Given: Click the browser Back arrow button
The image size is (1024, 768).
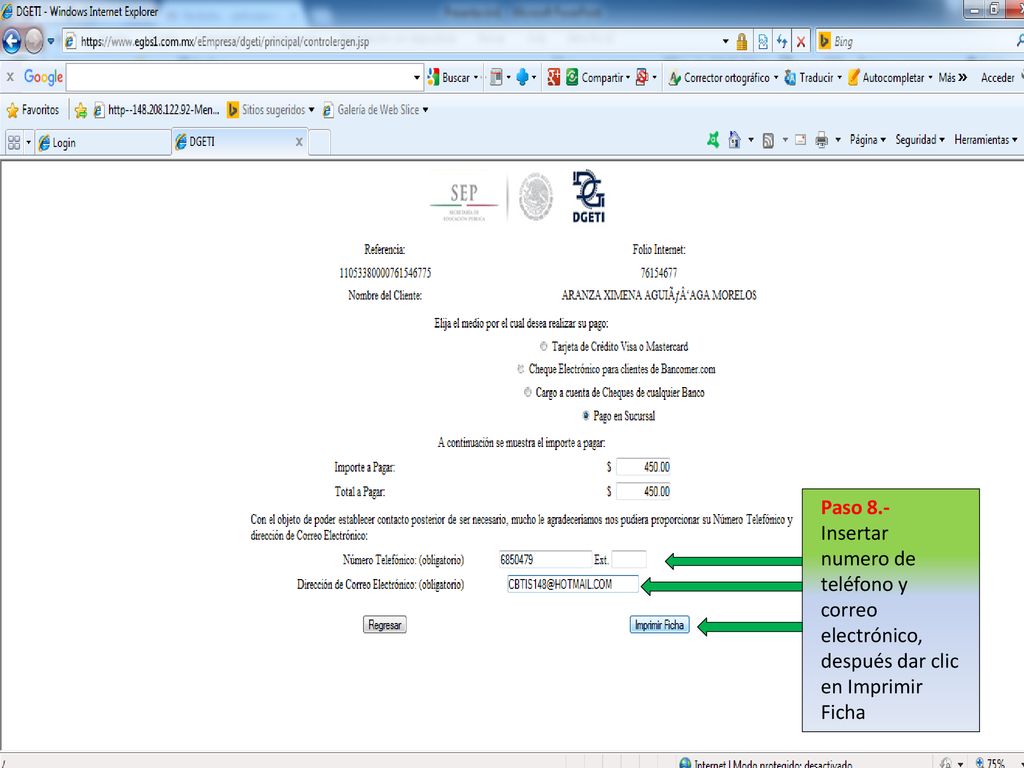Looking at the screenshot, I should point(12,41).
